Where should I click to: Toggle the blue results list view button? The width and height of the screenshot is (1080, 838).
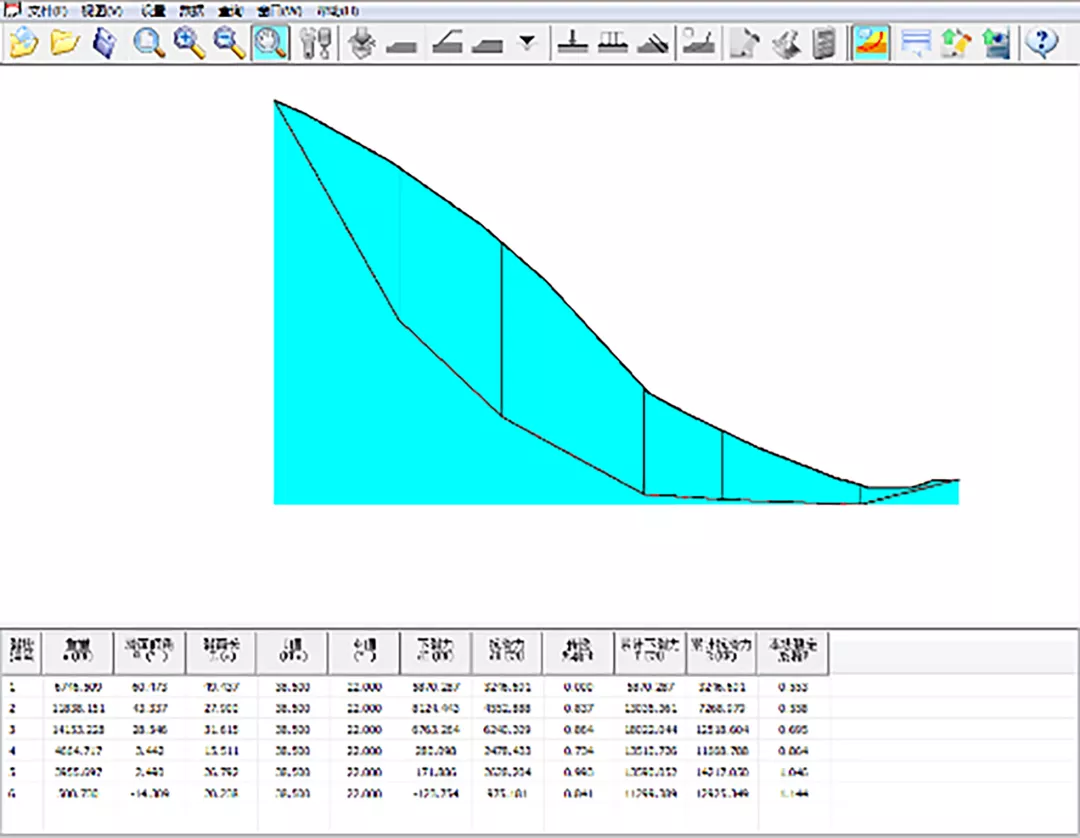click(915, 43)
